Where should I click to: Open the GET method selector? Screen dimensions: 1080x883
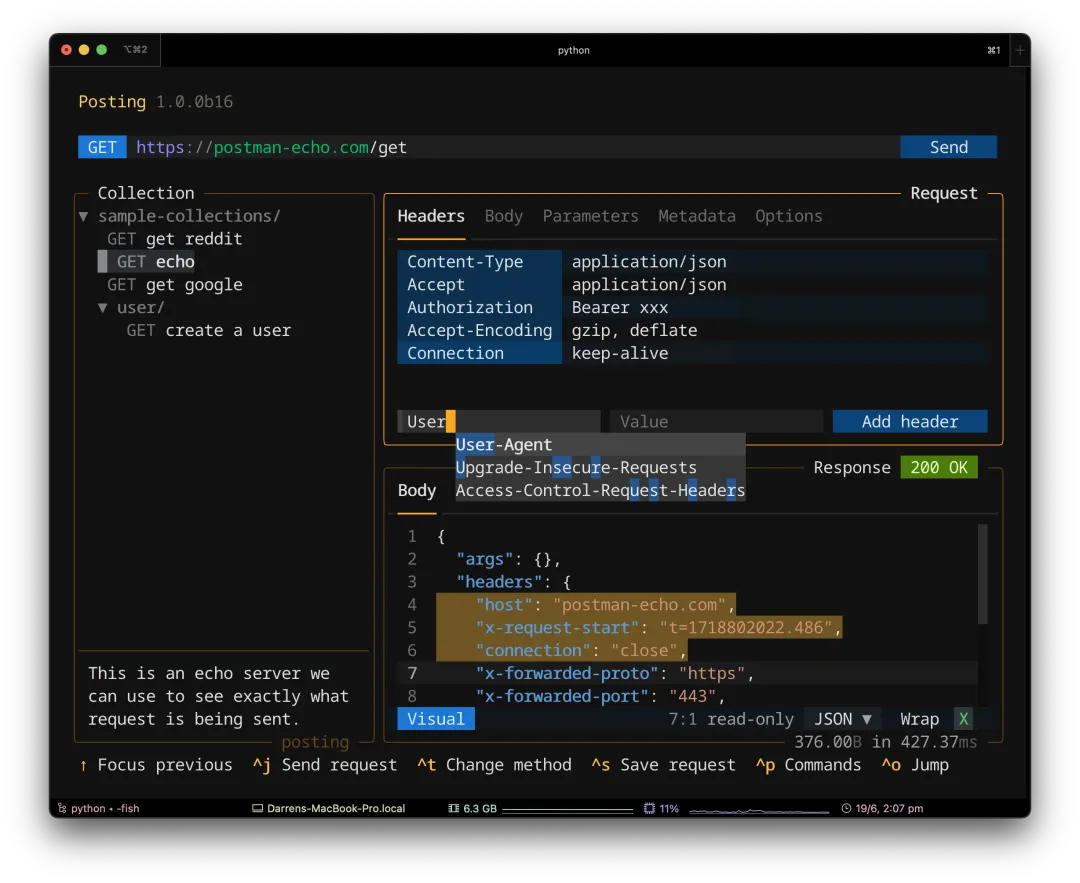click(102, 147)
